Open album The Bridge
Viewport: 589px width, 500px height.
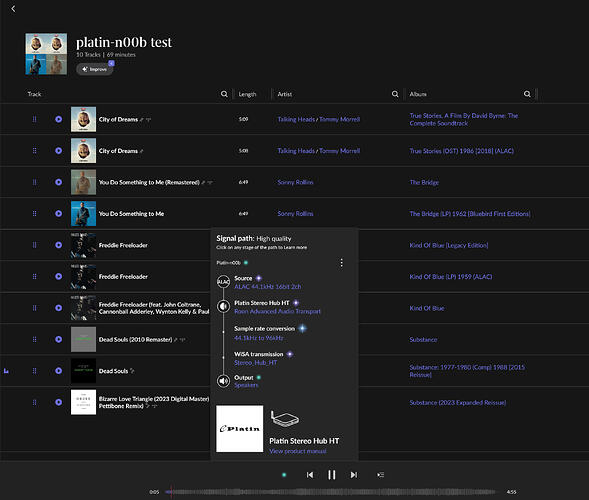pos(424,182)
